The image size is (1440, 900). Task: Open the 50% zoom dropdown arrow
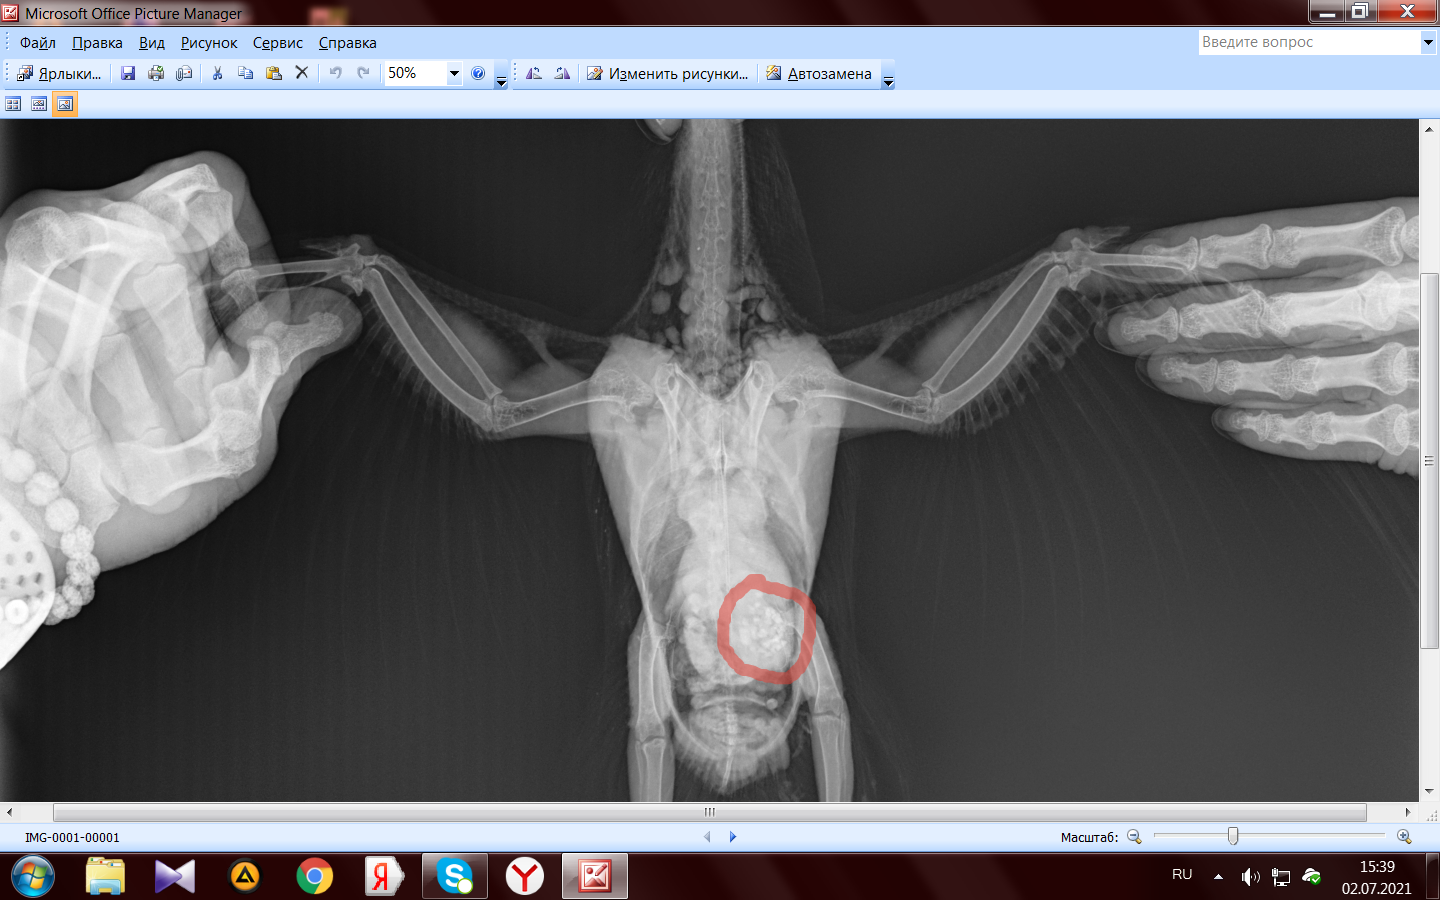454,73
